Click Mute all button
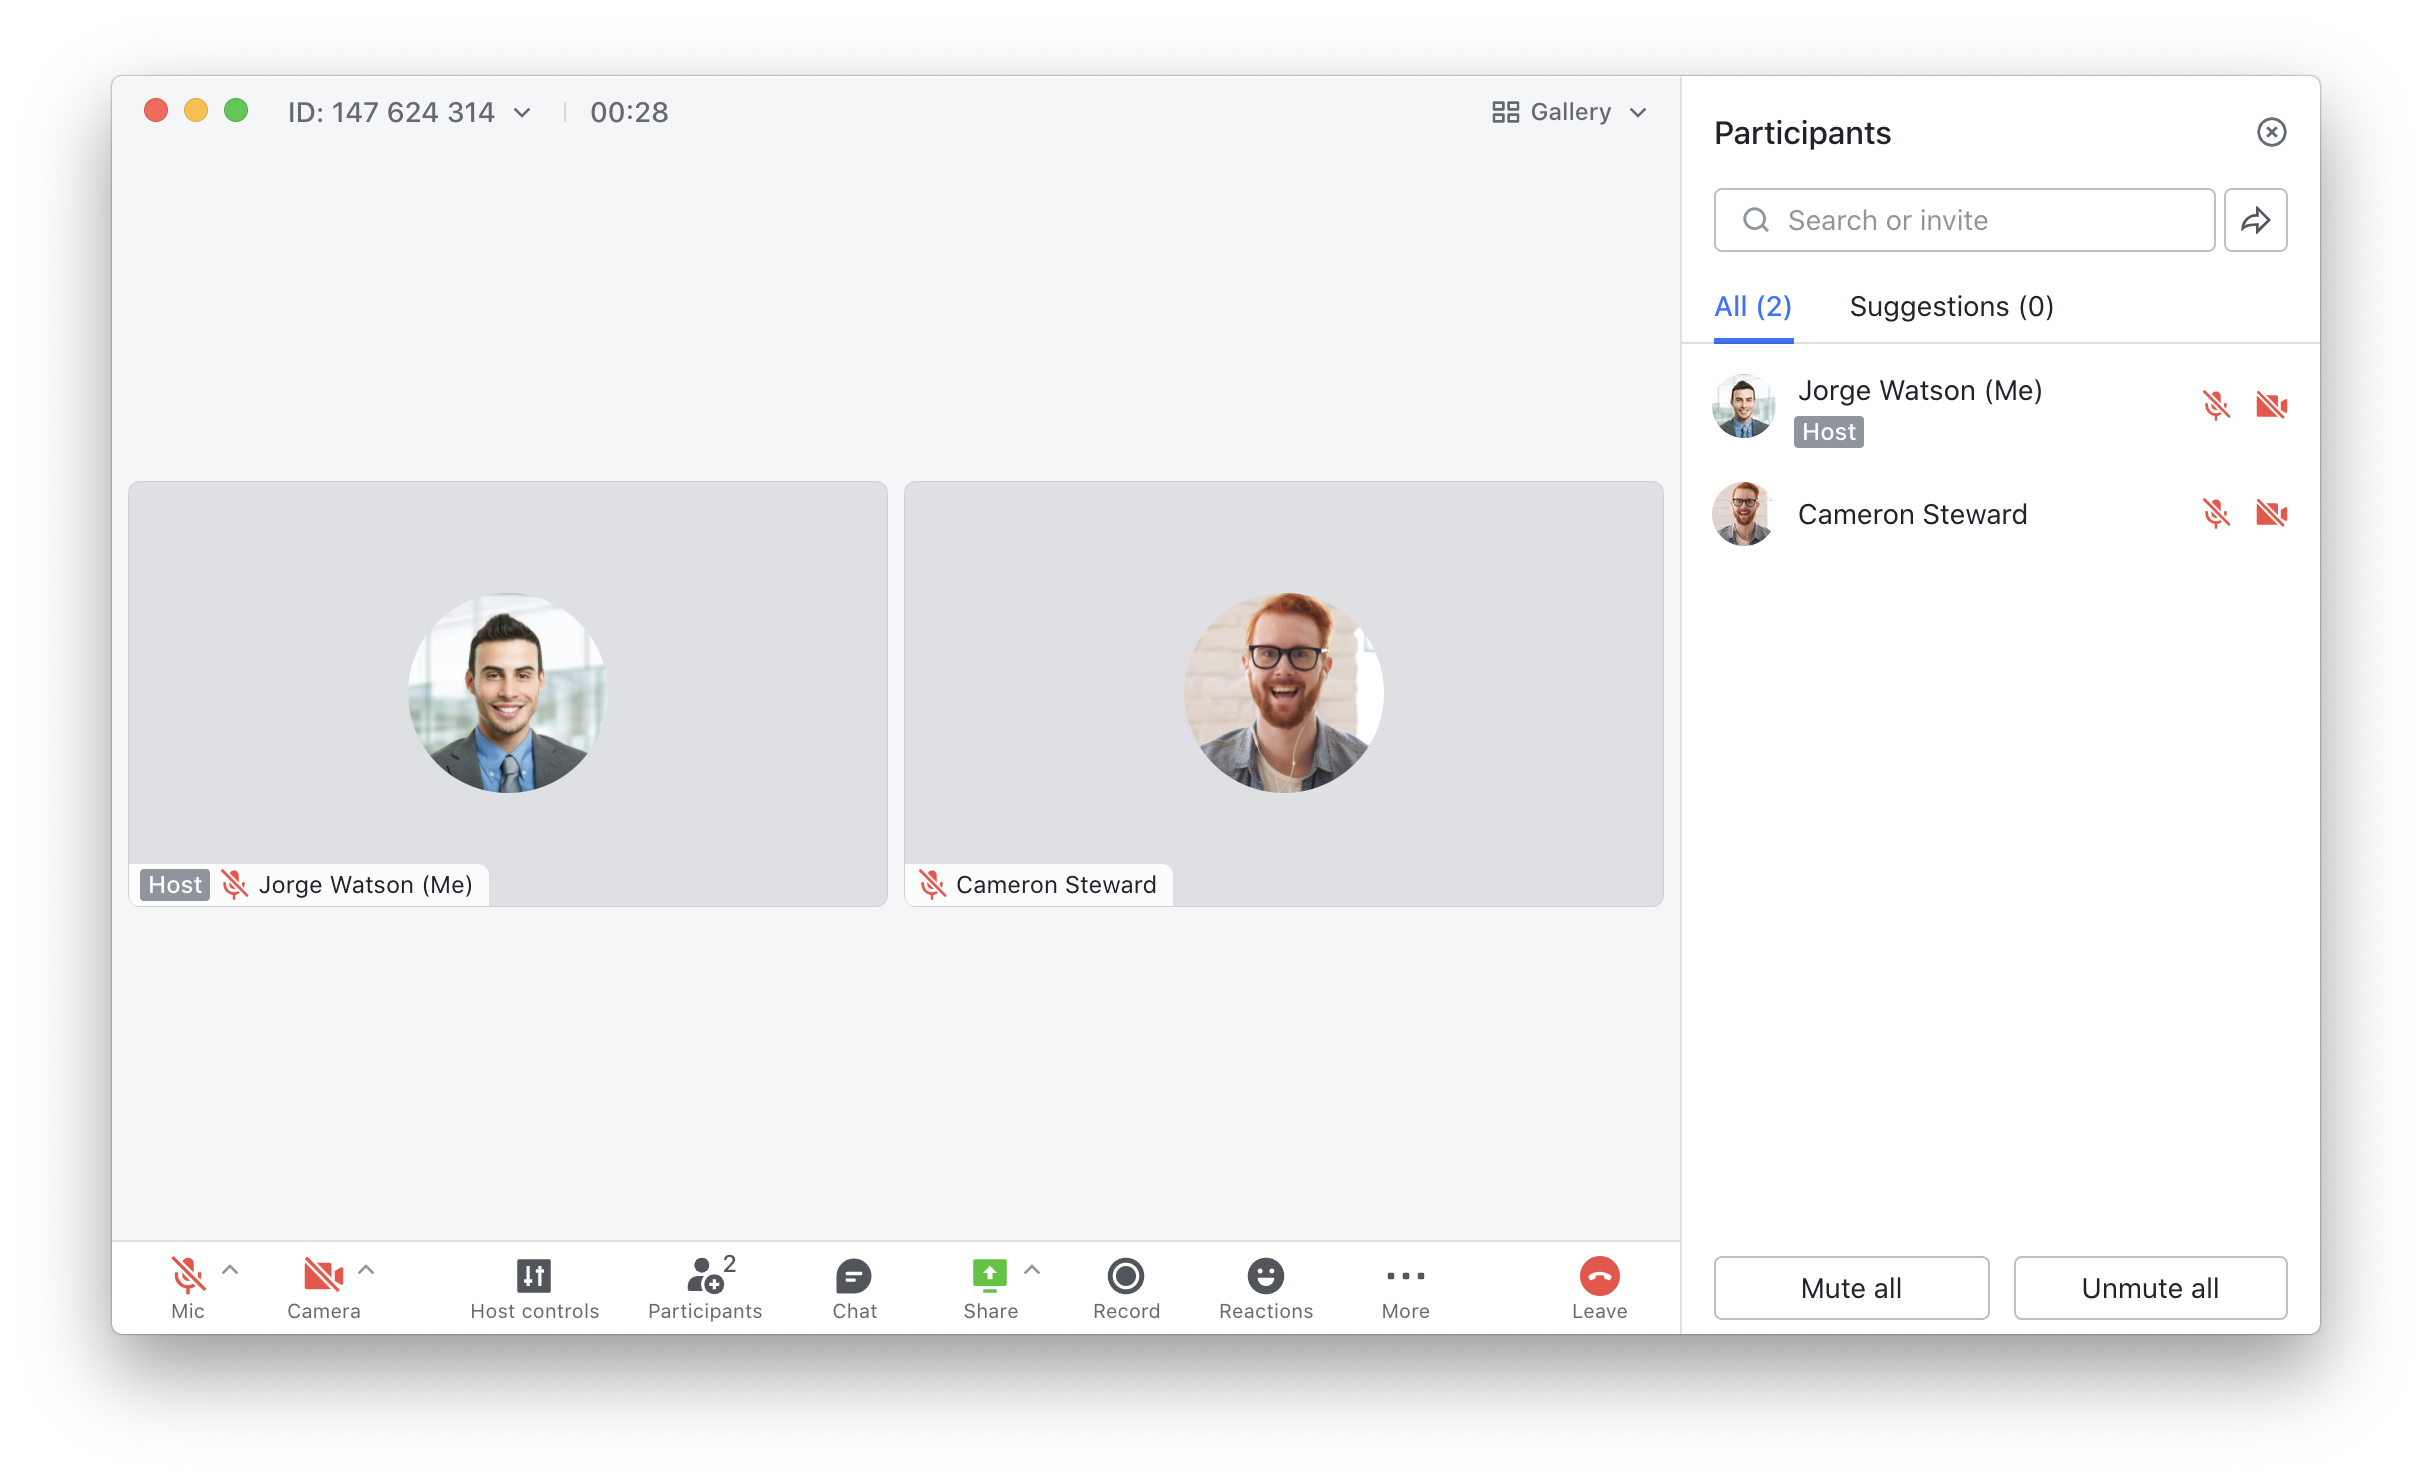The image size is (2432, 1482). [x=1850, y=1287]
